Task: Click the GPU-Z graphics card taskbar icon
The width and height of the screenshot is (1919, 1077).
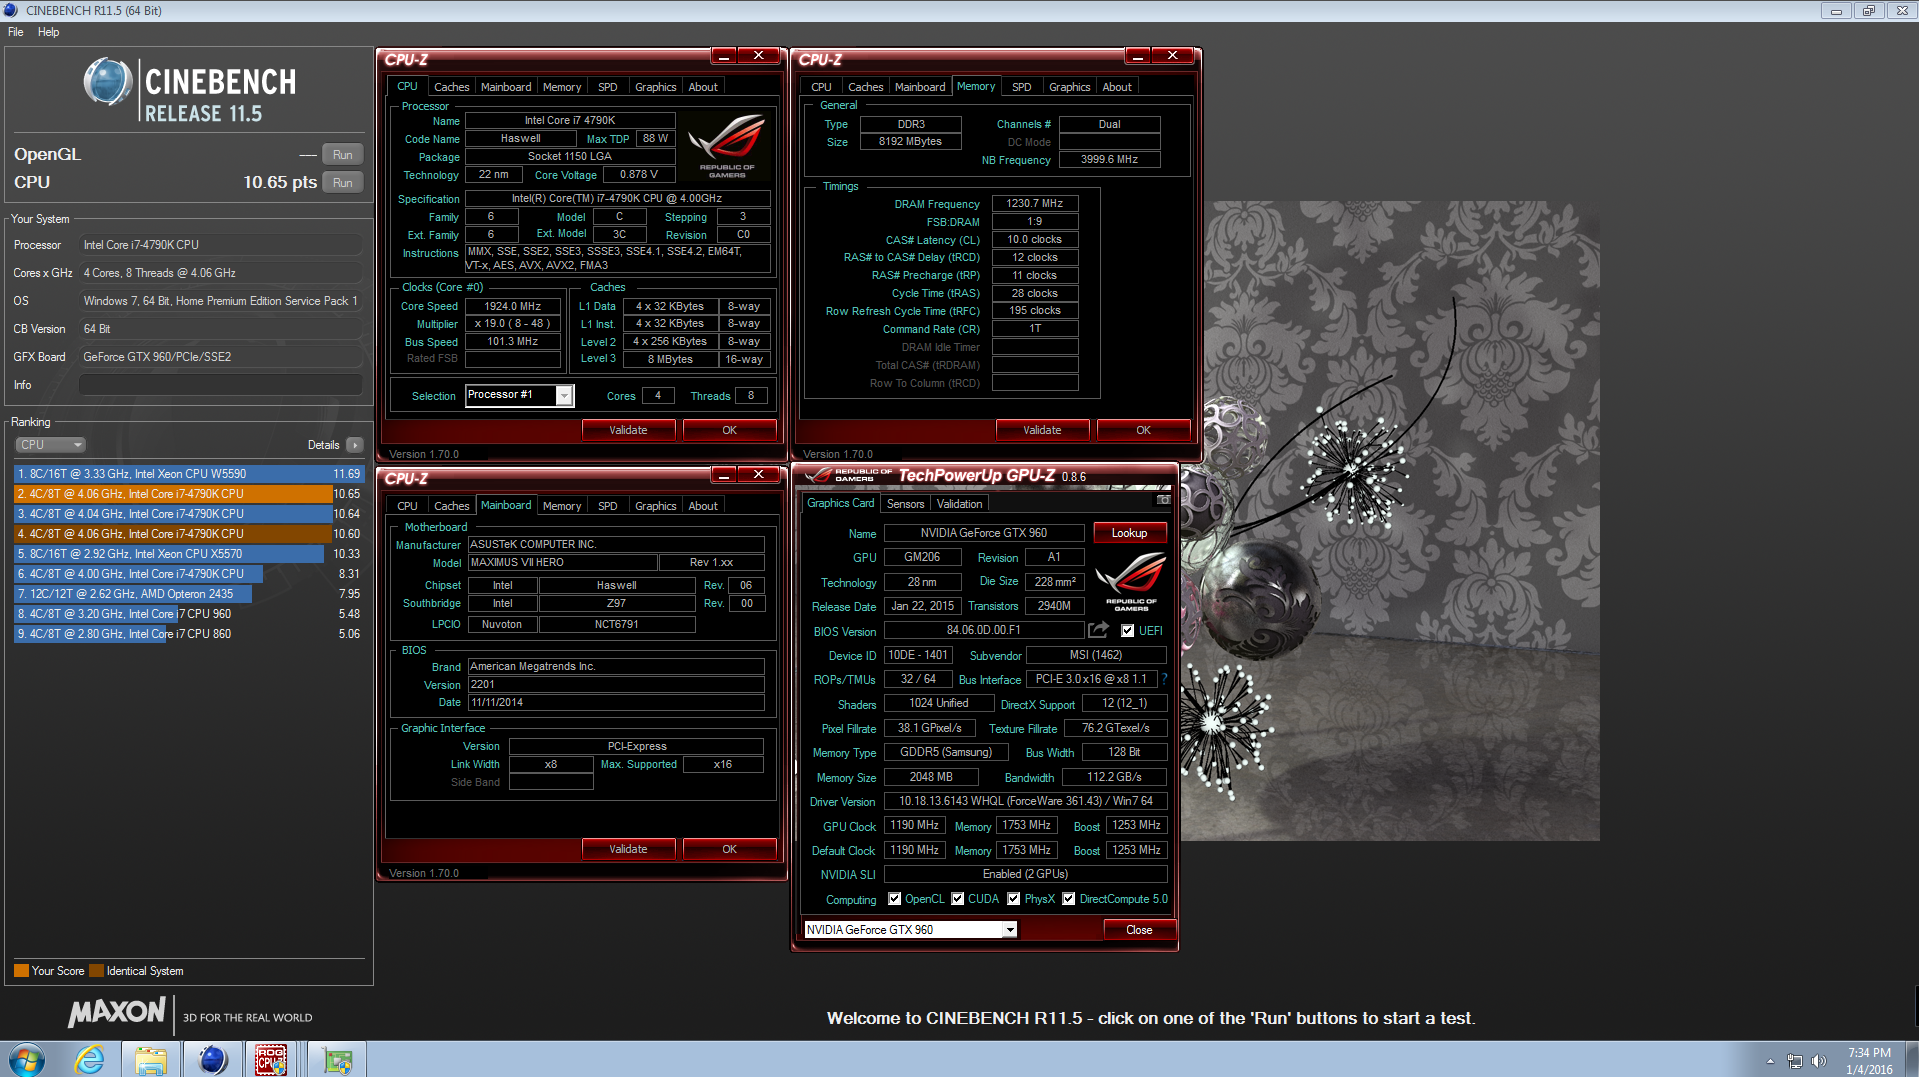Action: pyautogui.click(x=337, y=1060)
